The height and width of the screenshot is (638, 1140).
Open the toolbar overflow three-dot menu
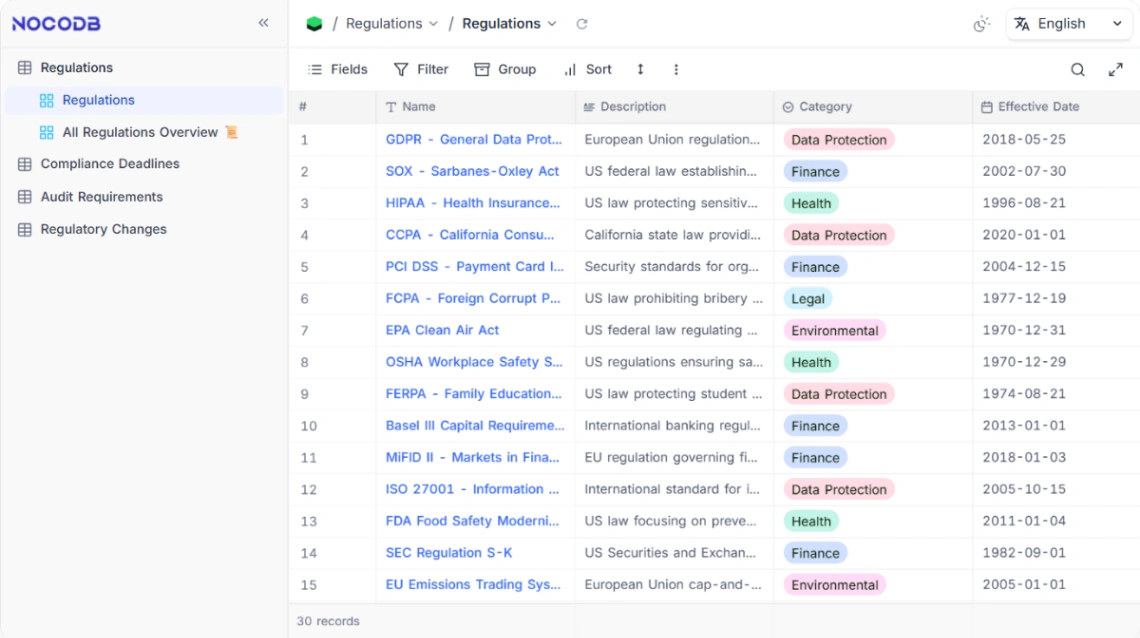tap(676, 69)
